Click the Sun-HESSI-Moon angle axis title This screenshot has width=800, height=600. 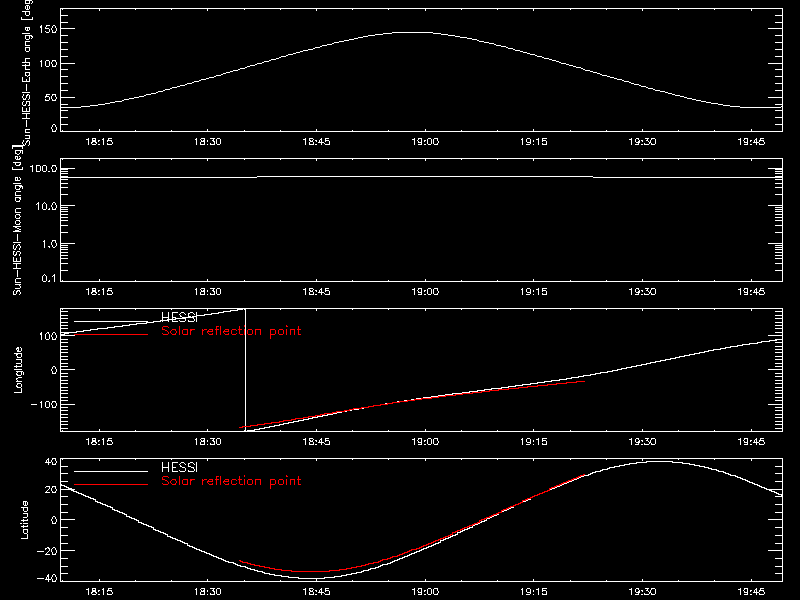click(17, 220)
